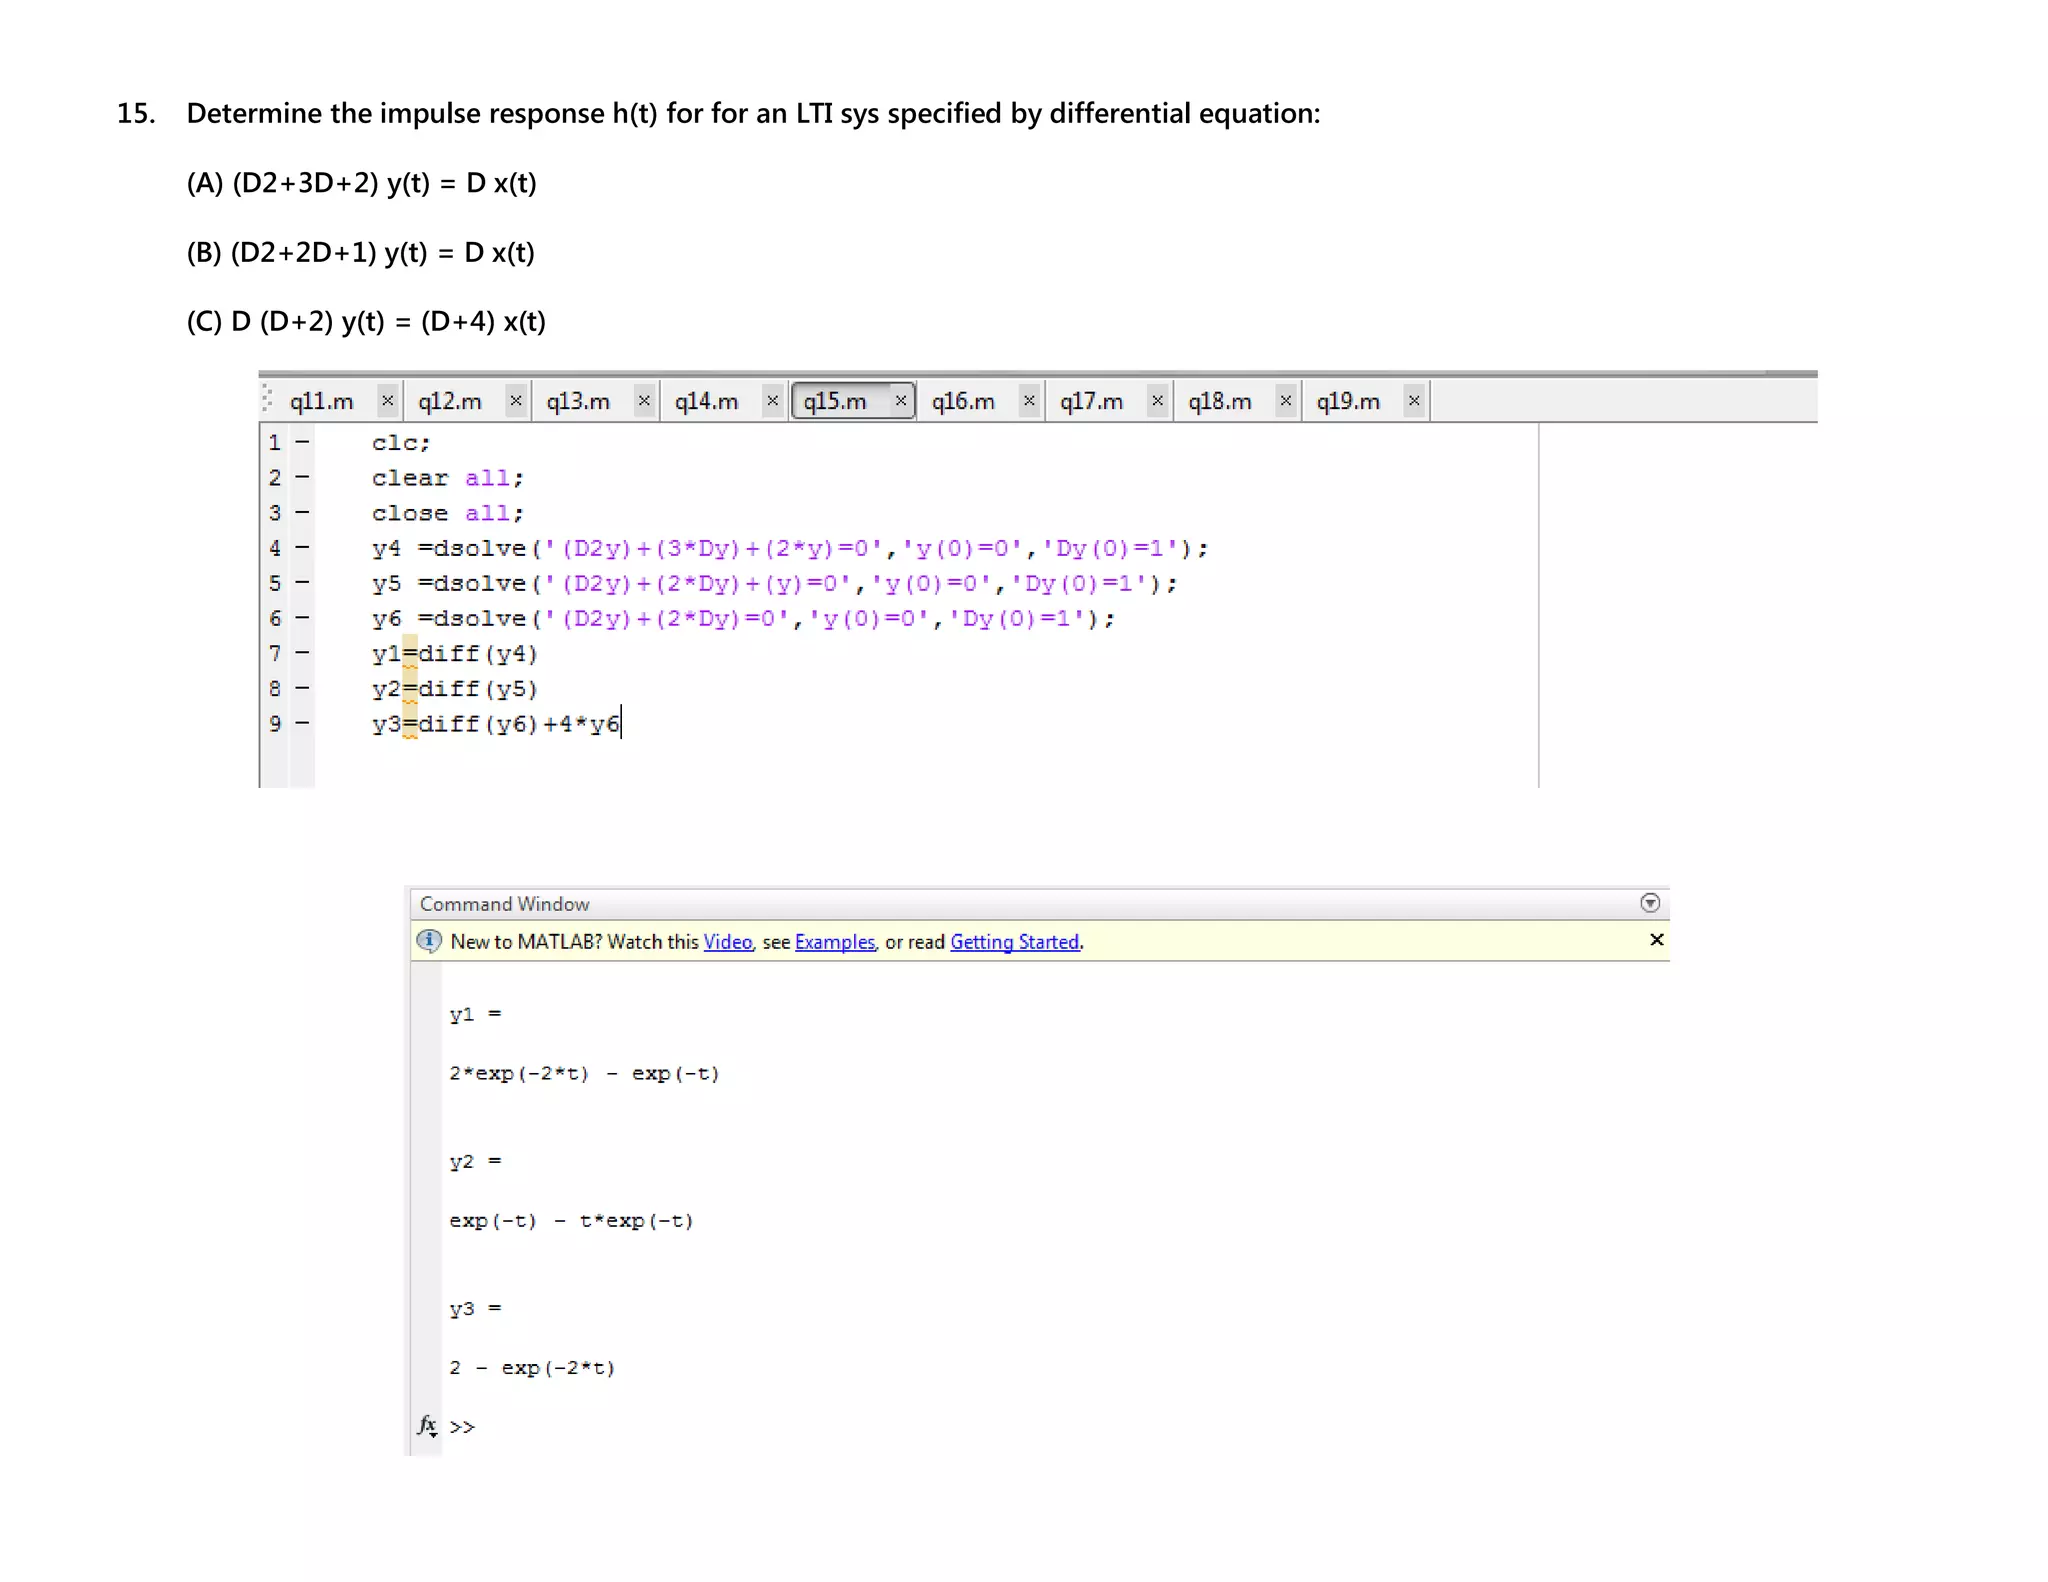Set breakpoint dash on line 7
The height and width of the screenshot is (1582, 2048).
click(x=302, y=653)
